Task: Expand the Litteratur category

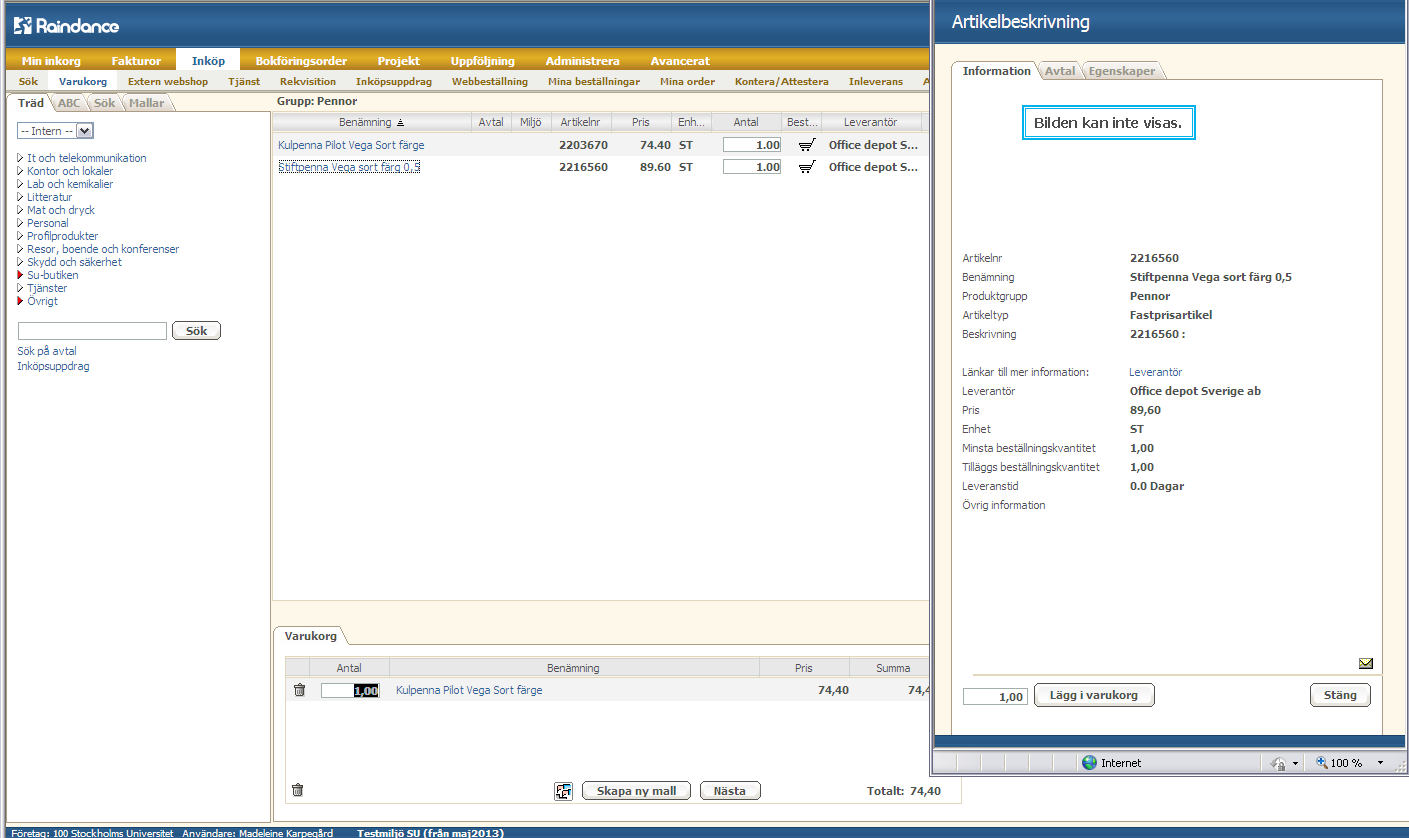Action: point(20,197)
